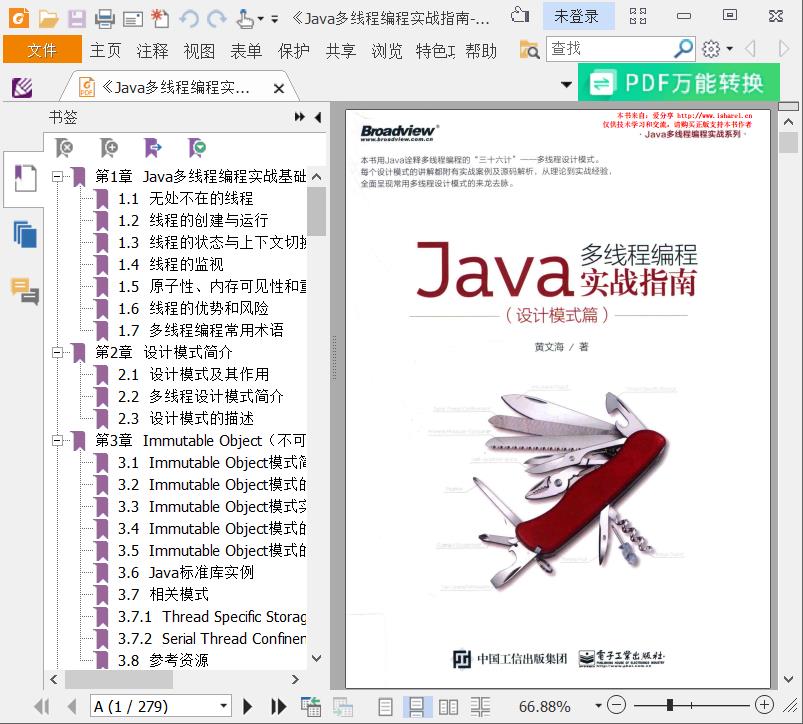The image size is (803, 724).
Task: Focus the 查找 search input field
Action: pyautogui.click(x=609, y=49)
